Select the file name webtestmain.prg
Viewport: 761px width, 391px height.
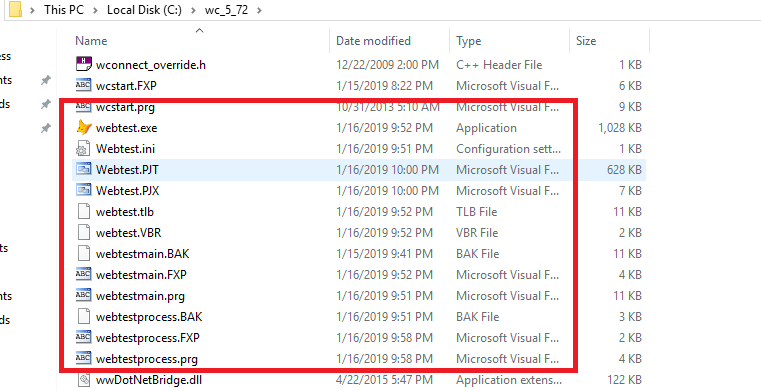click(140, 295)
